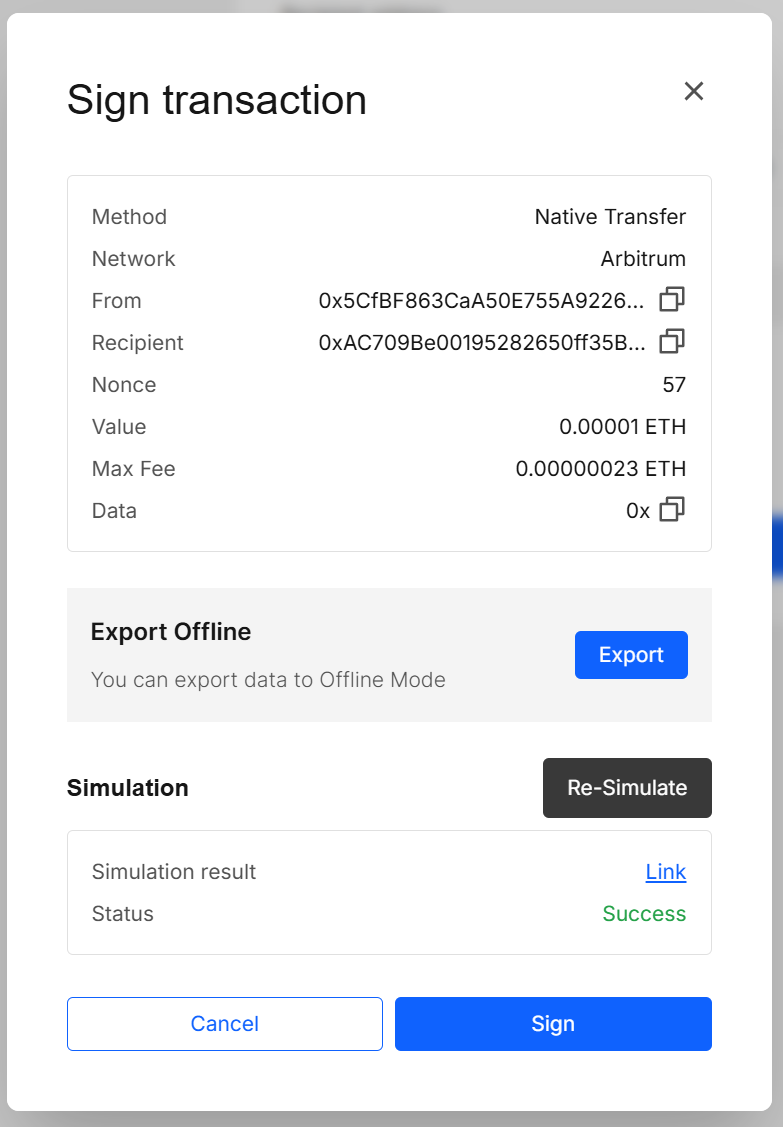Click the Export Offline heading
Image resolution: width=783 pixels, height=1127 pixels.
171,632
